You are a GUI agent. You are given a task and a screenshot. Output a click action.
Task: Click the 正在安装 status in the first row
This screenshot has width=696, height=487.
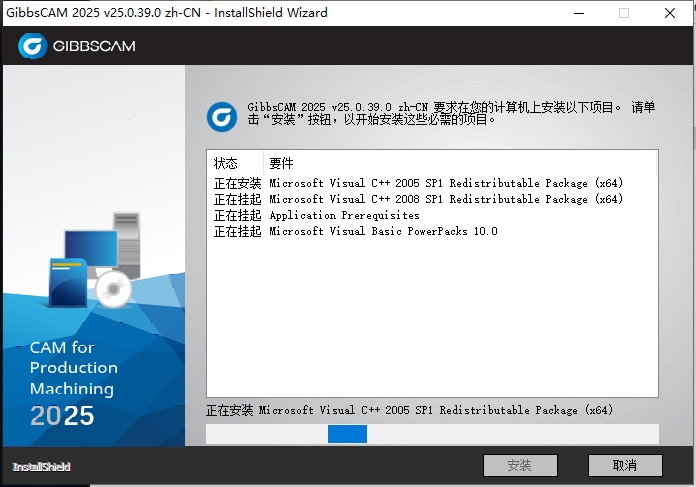[237, 184]
